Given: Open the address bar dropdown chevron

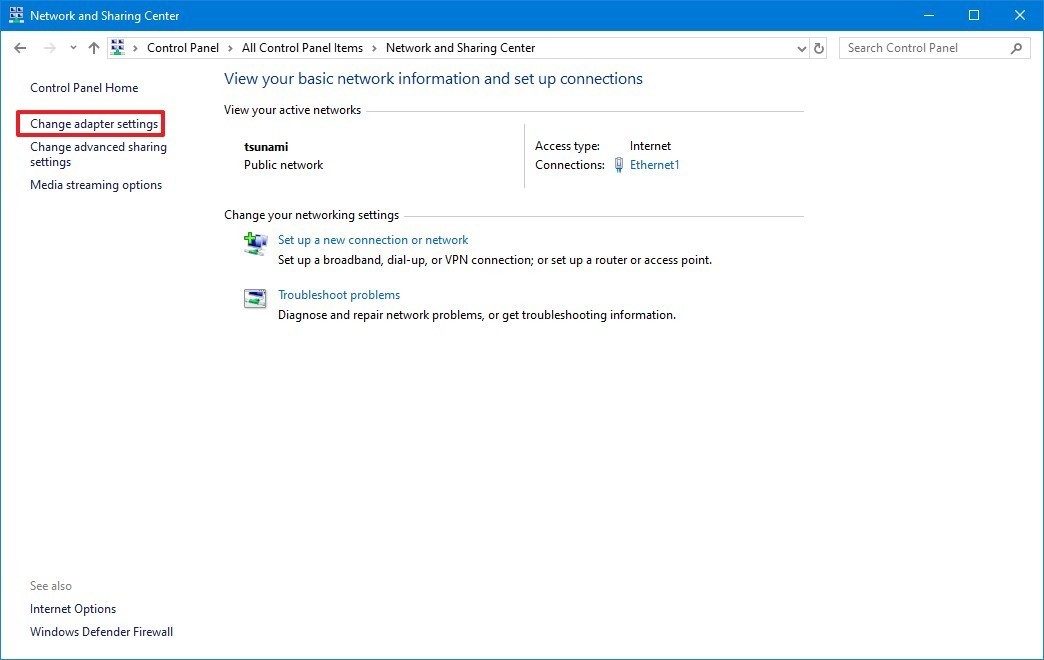Looking at the screenshot, I should coord(800,47).
